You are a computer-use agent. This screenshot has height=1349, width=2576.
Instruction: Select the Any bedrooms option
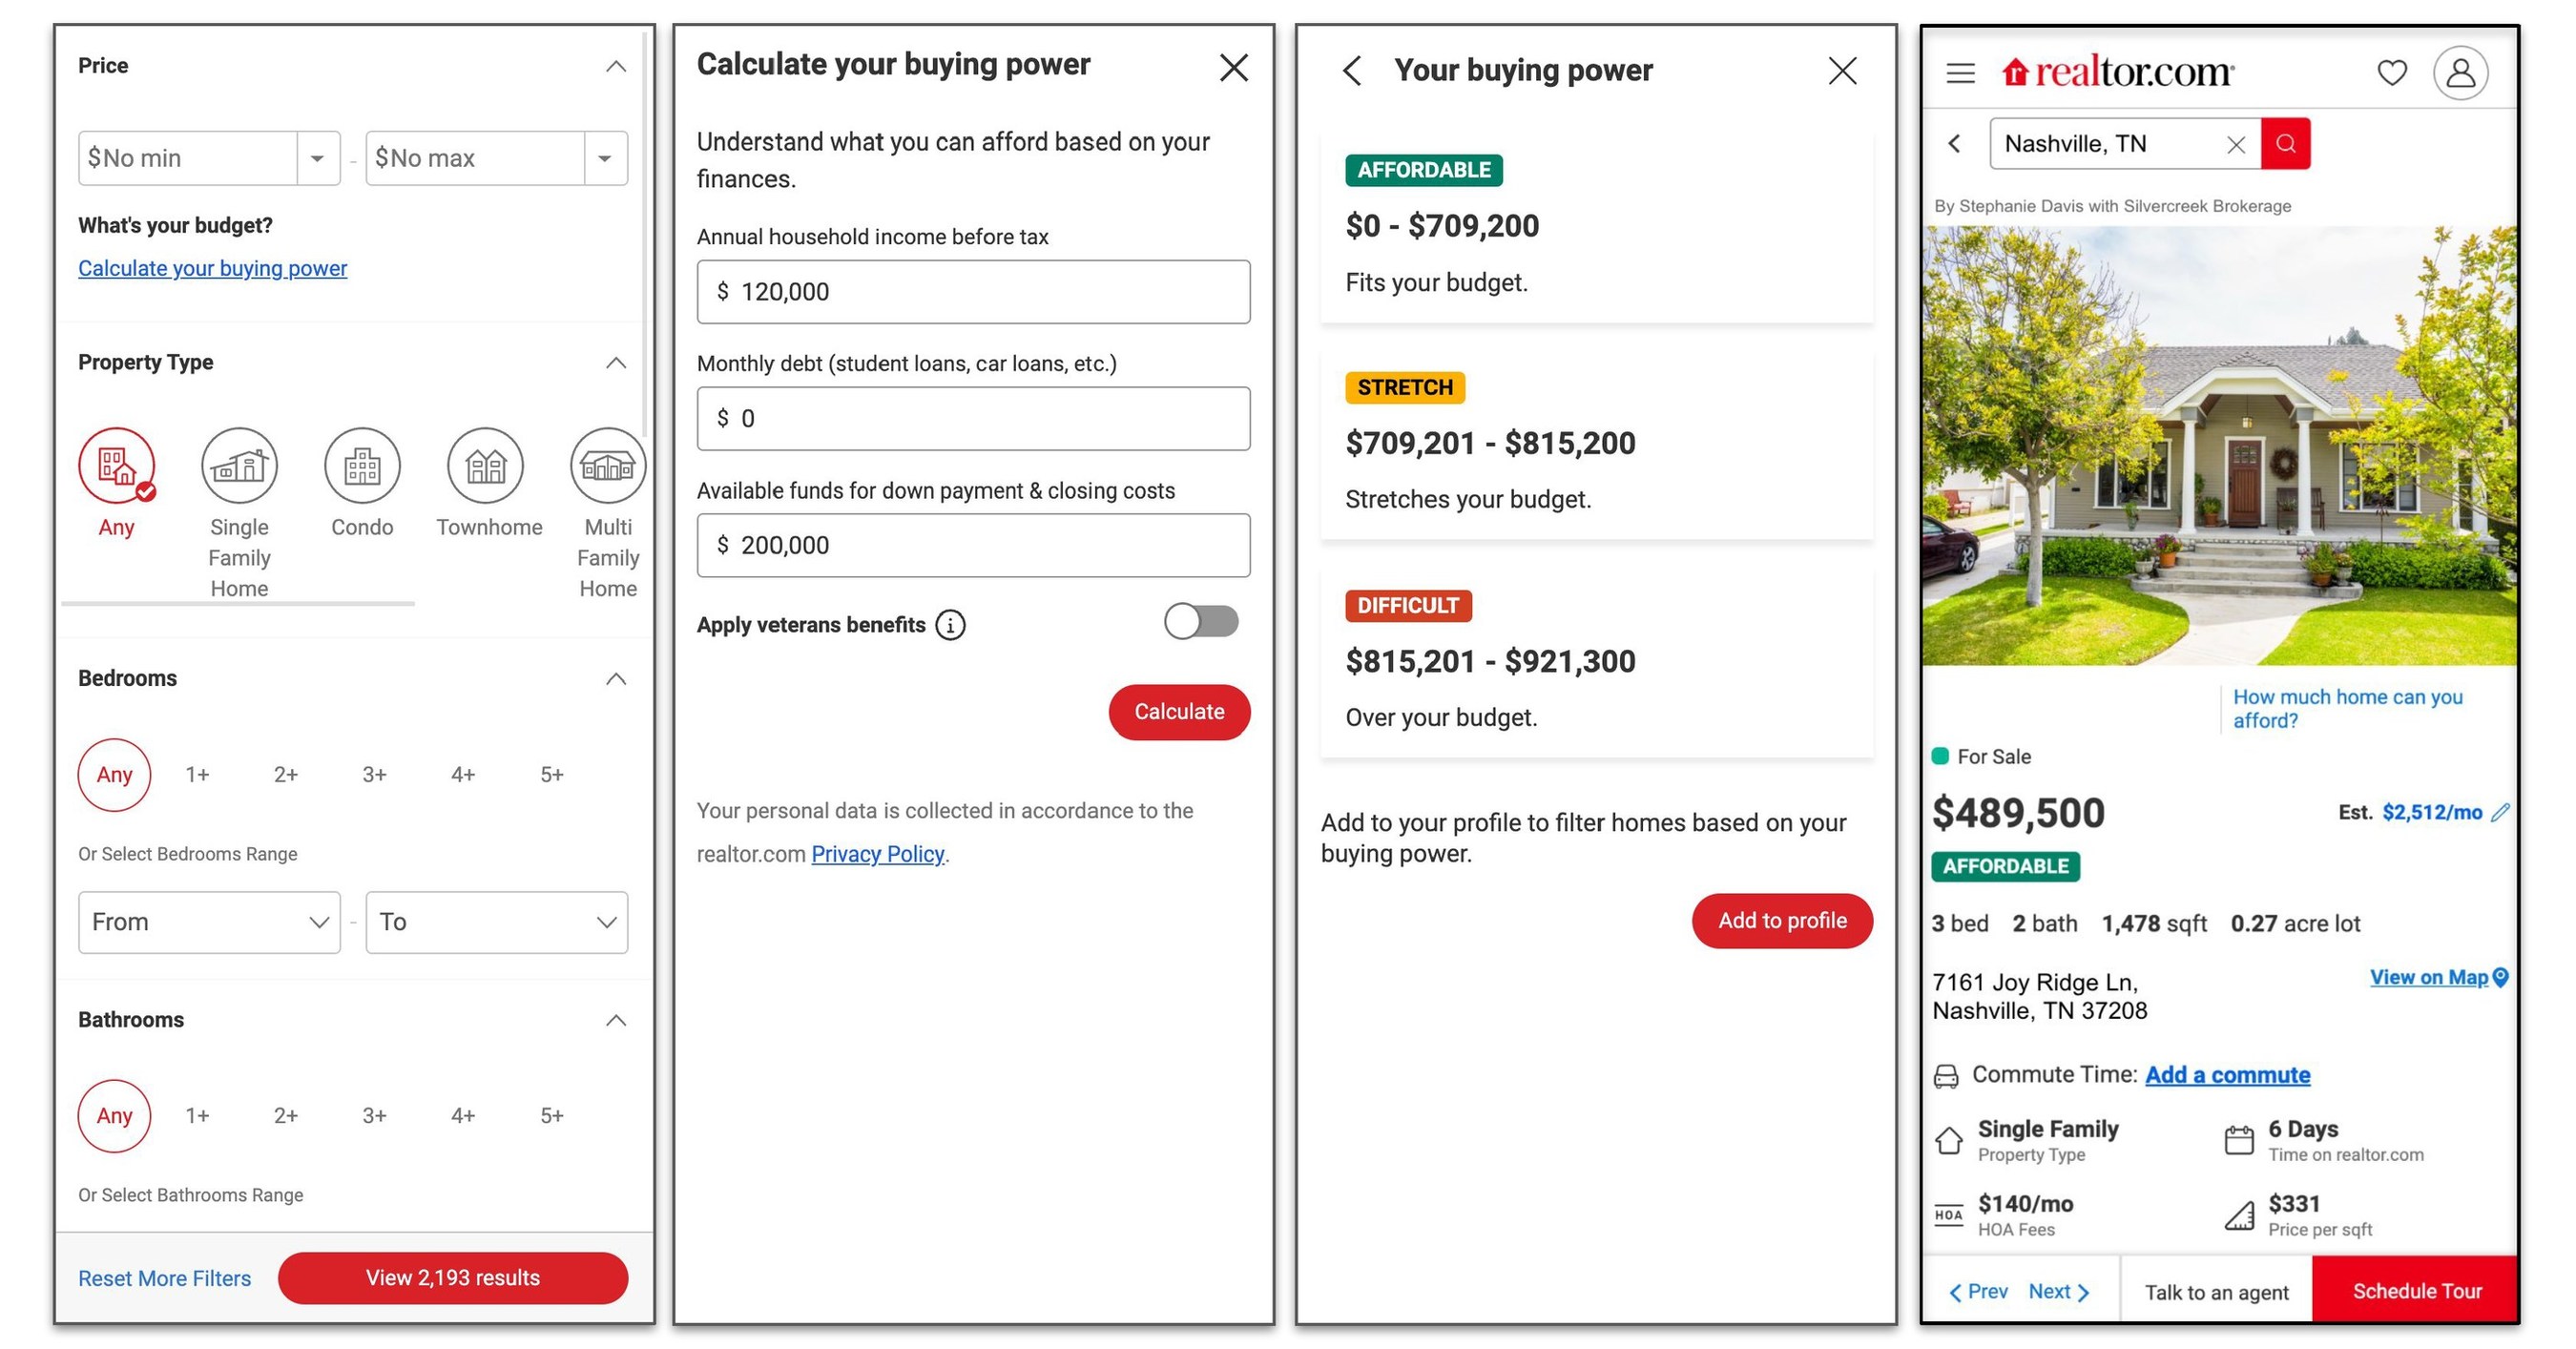click(x=114, y=774)
